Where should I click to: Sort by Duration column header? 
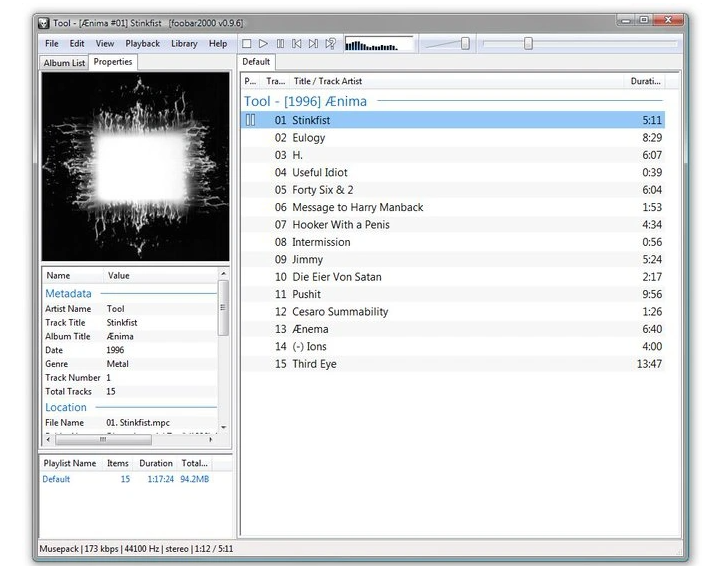tap(645, 82)
